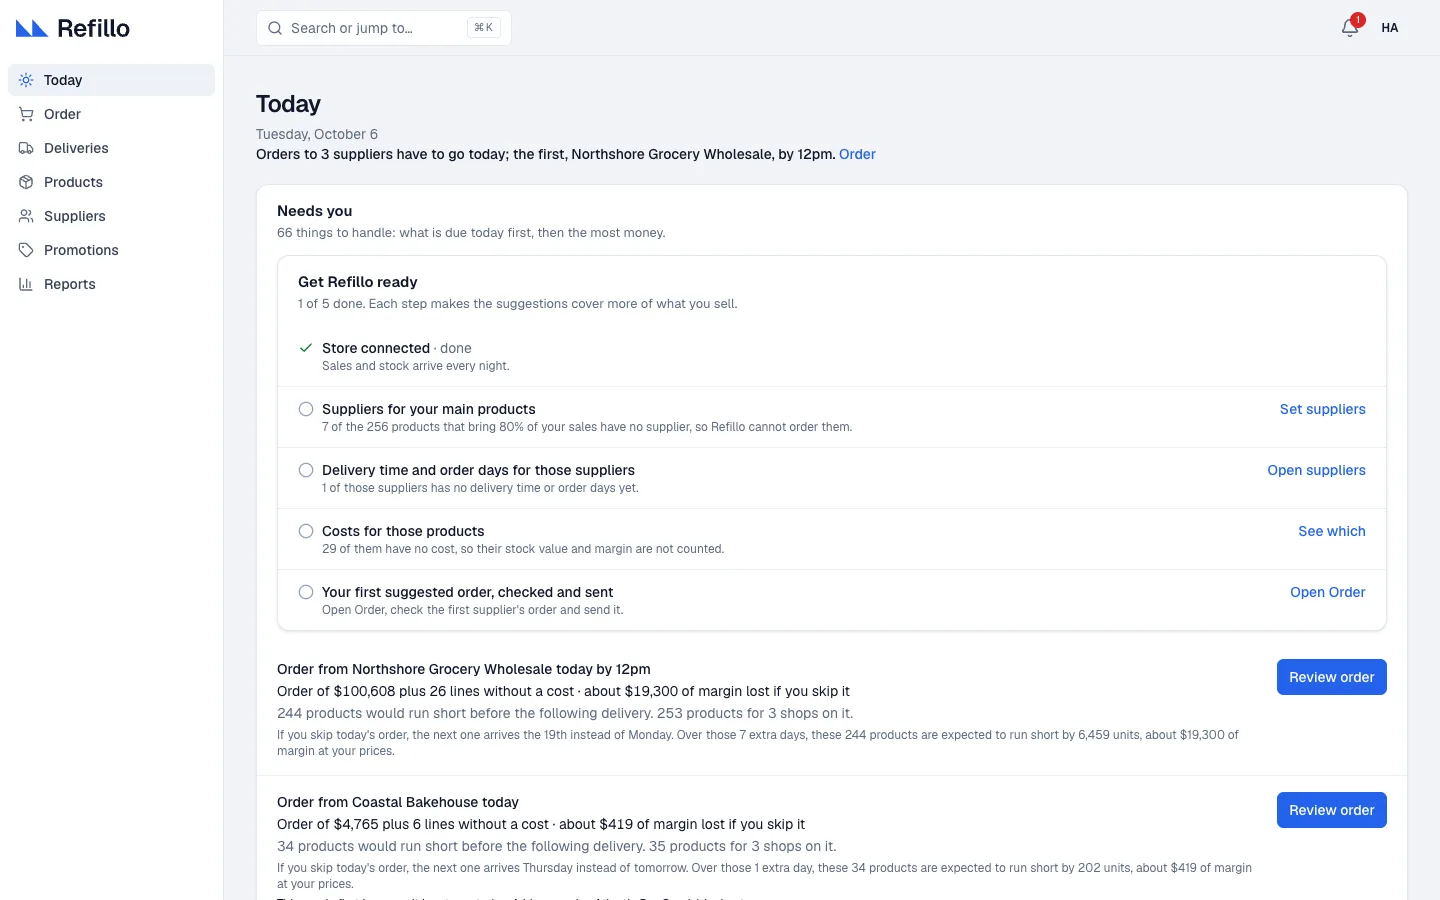The width and height of the screenshot is (1440, 900).
Task: Click the Open suppliers link
Action: (x=1316, y=470)
